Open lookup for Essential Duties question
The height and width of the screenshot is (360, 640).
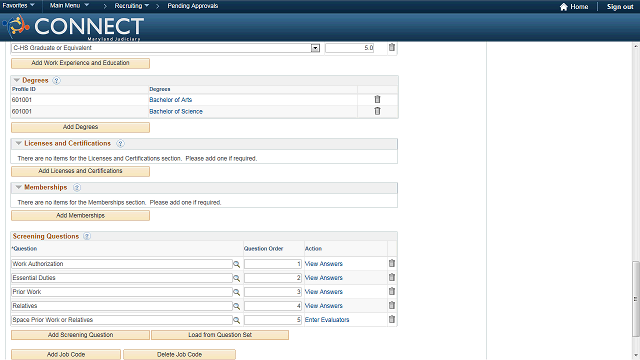coord(236,278)
